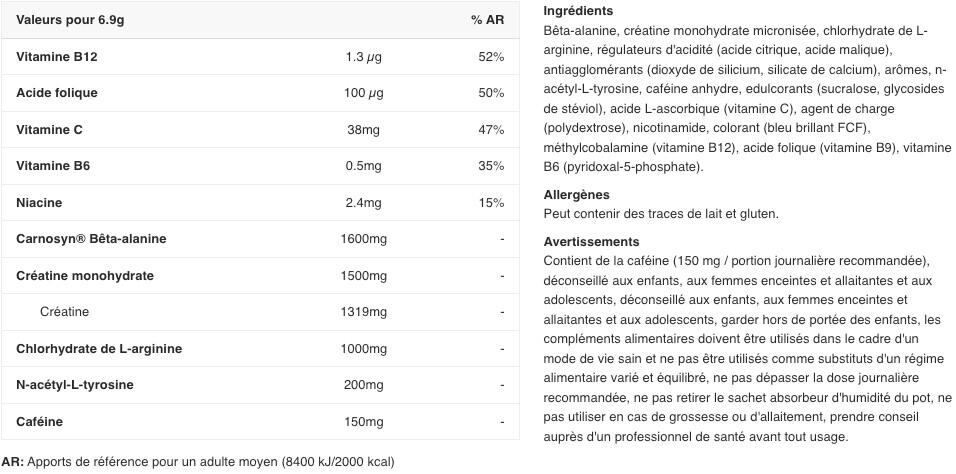956x474 pixels.
Task: Select the Vitamine B6 row label
Action: (x=53, y=166)
